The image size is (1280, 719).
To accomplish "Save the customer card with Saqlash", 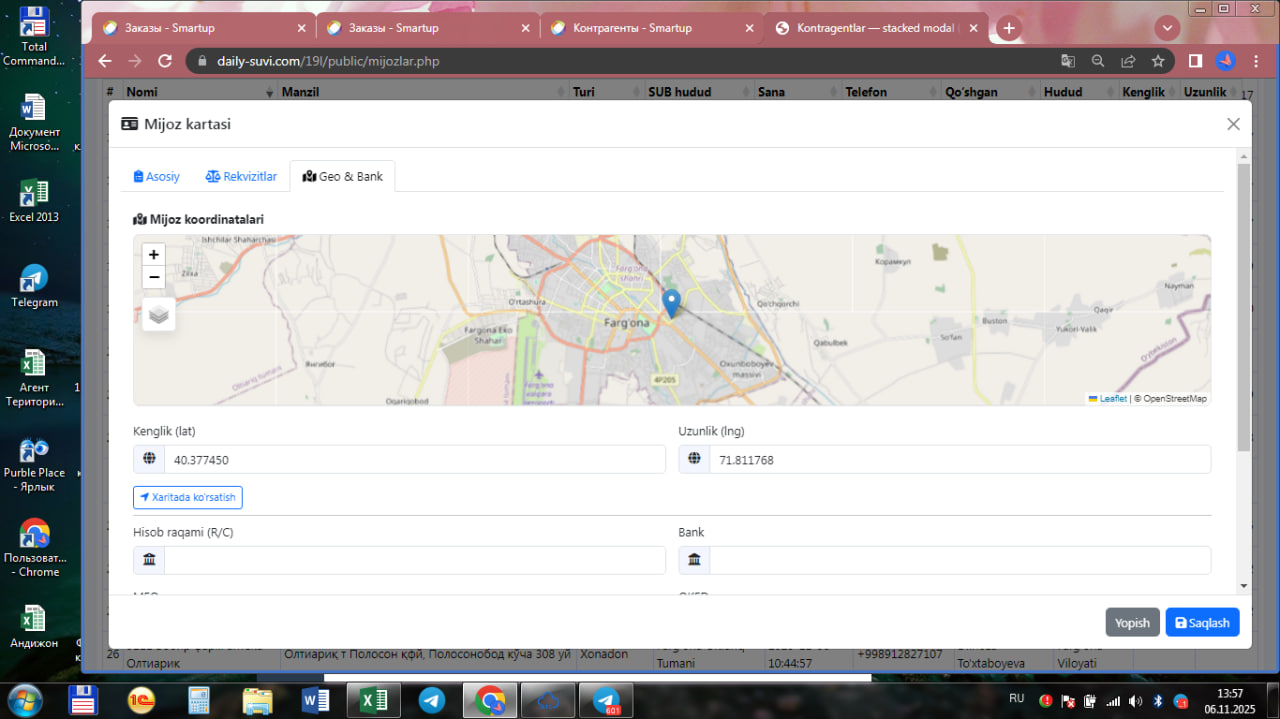I will tap(1202, 622).
